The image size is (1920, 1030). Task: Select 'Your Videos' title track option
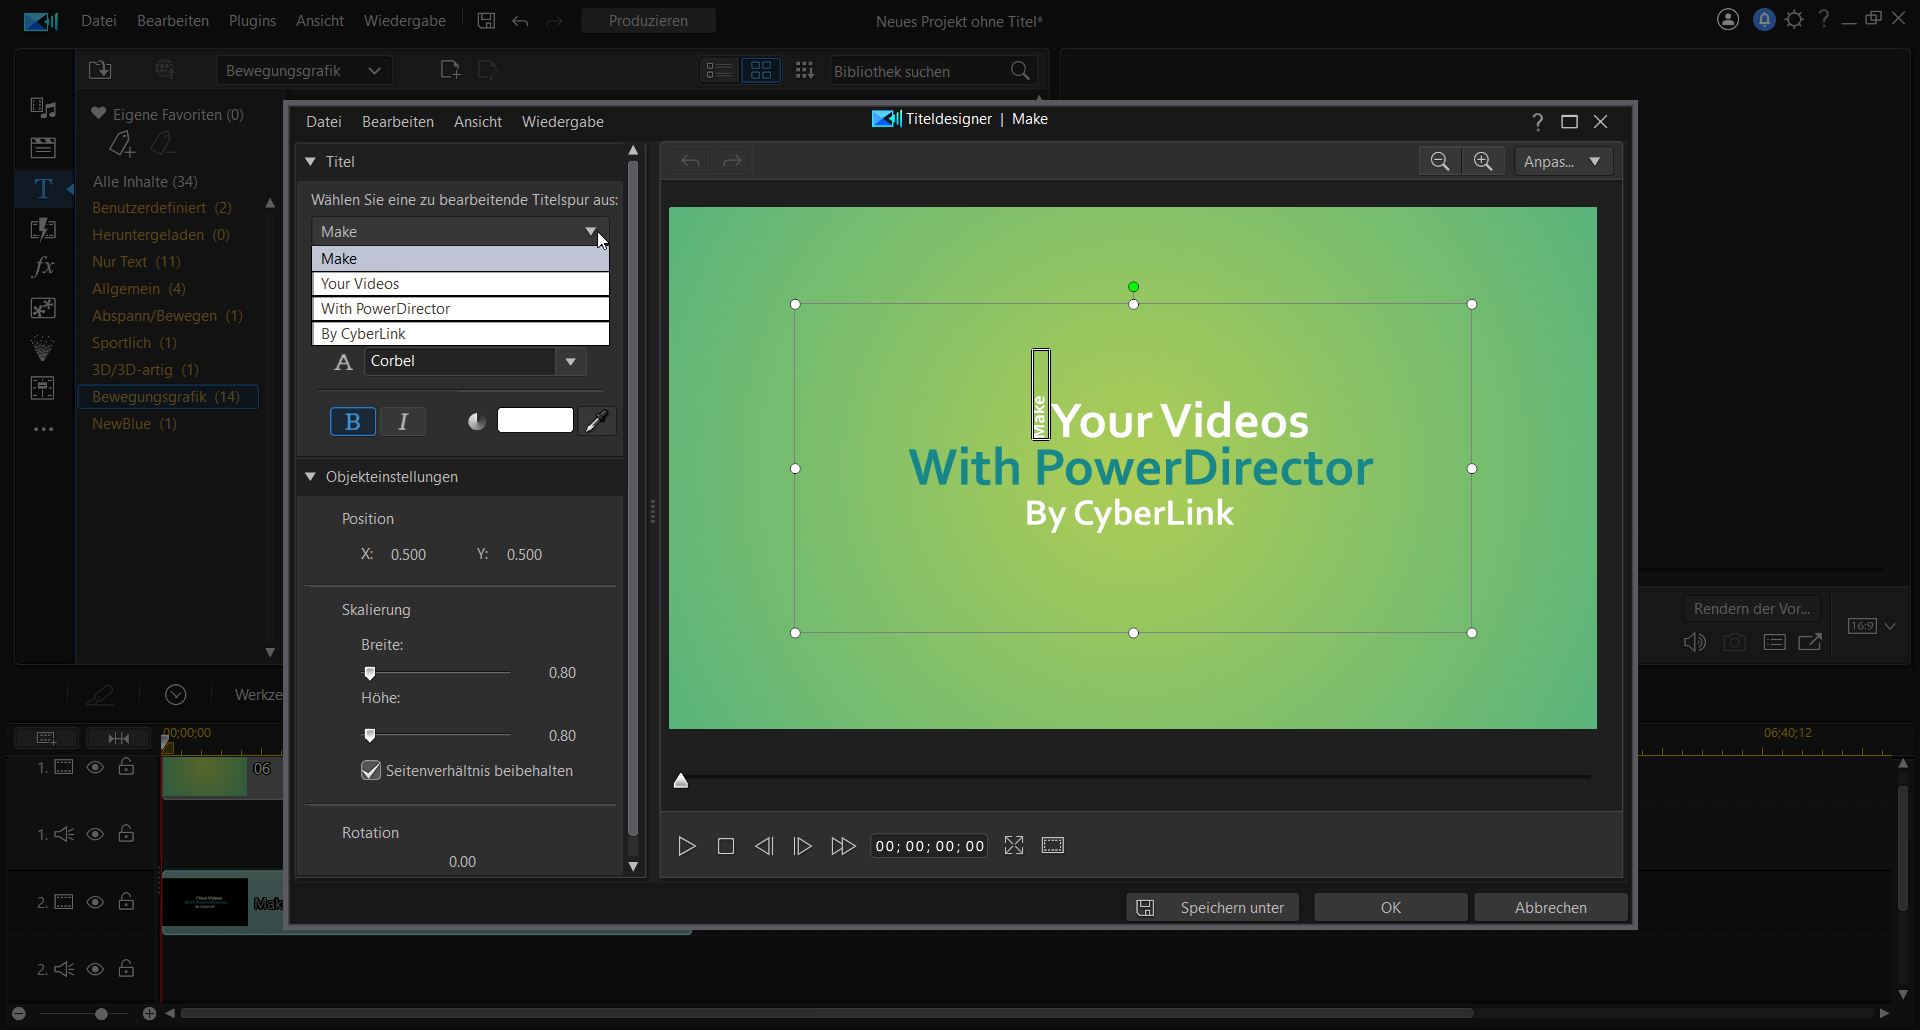click(460, 284)
